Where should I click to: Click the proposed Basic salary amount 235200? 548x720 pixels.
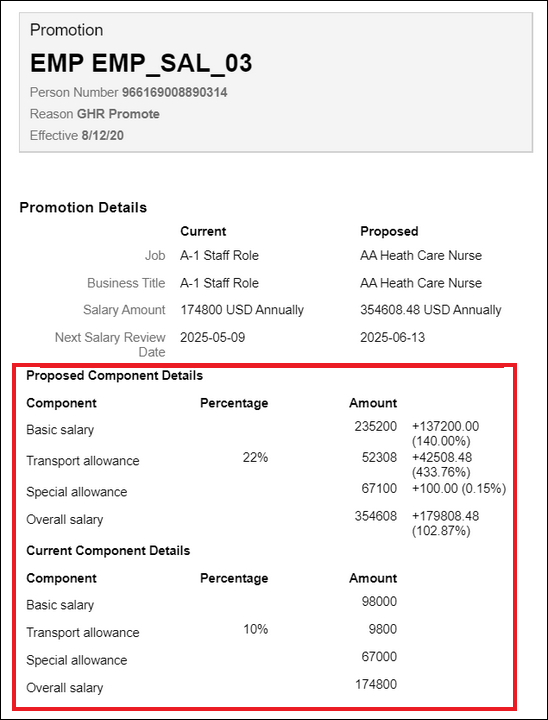pos(375,427)
